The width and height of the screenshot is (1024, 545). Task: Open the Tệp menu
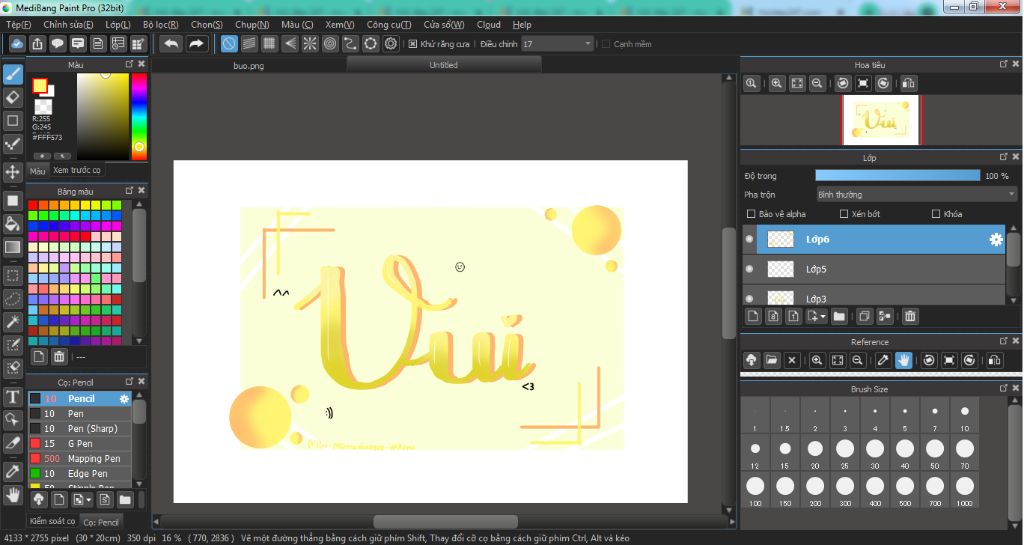tap(18, 25)
